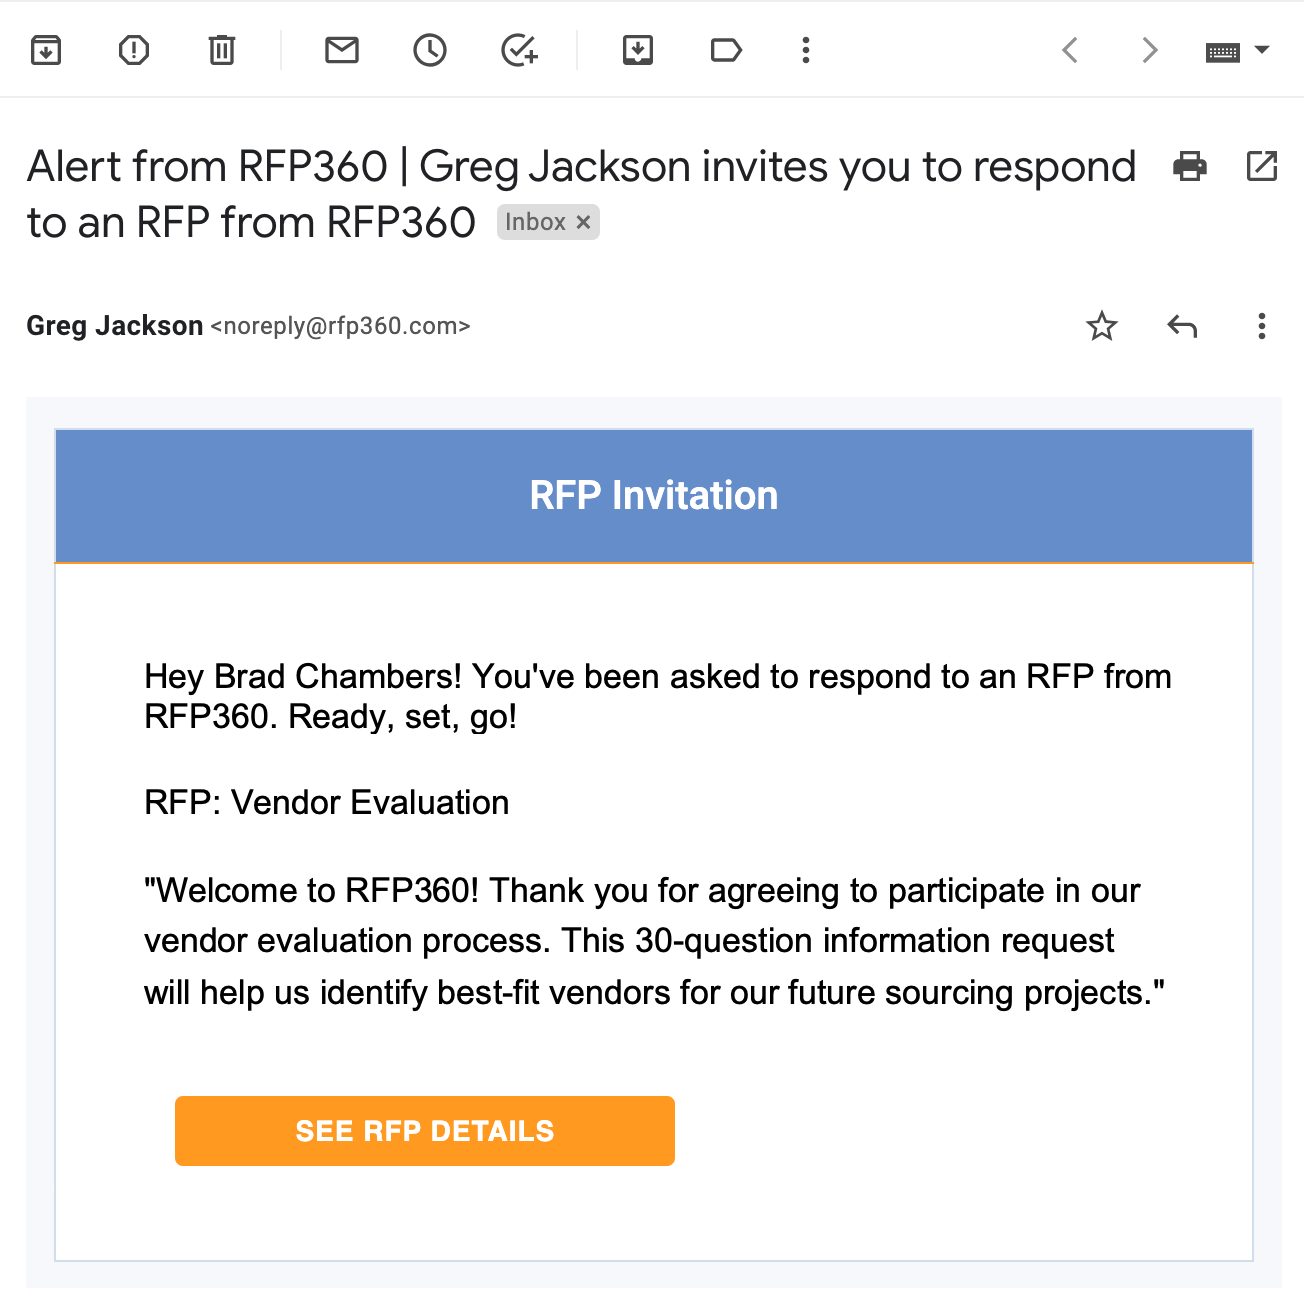This screenshot has height=1311, width=1304.
Task: Mark the email as unread
Action: click(341, 49)
